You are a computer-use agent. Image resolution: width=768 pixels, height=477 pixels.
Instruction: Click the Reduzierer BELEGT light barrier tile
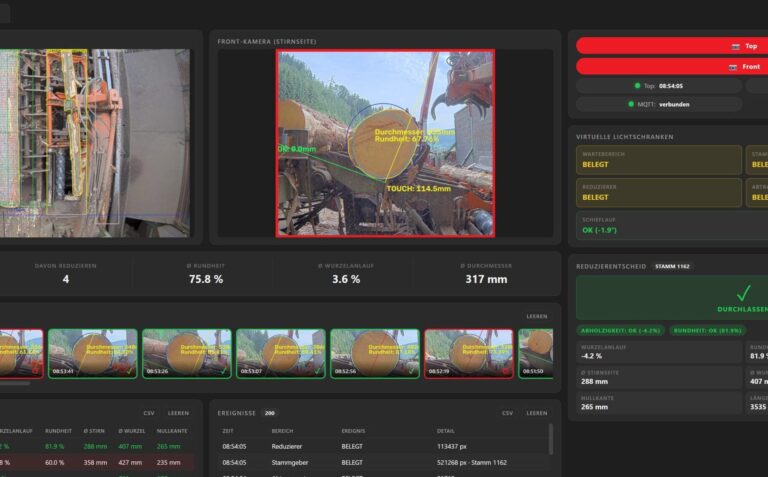[x=659, y=192]
